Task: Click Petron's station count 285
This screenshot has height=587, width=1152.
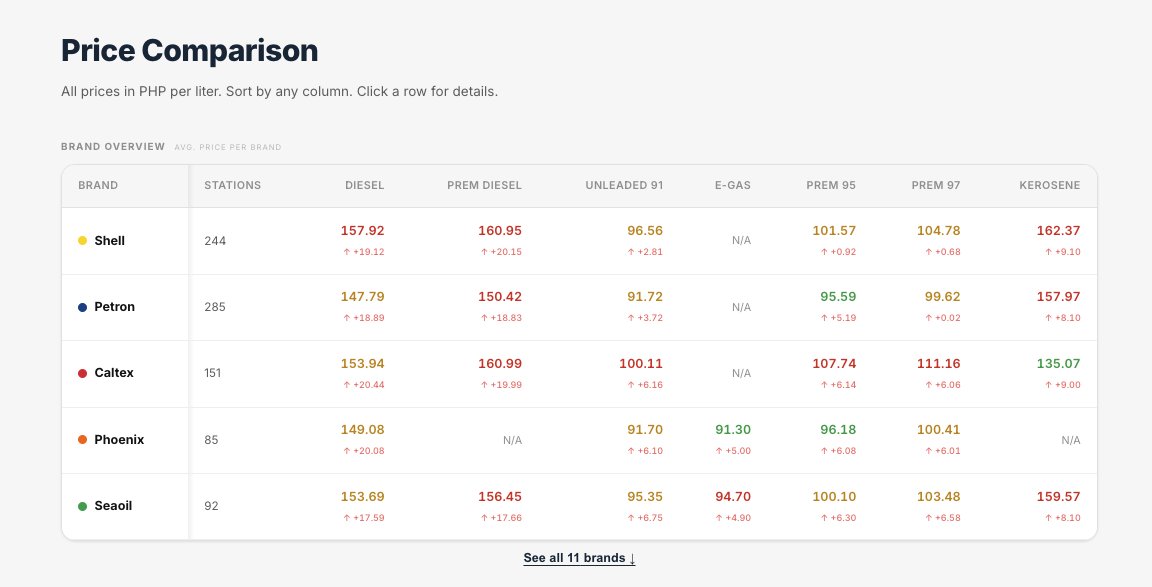Action: pyautogui.click(x=215, y=307)
